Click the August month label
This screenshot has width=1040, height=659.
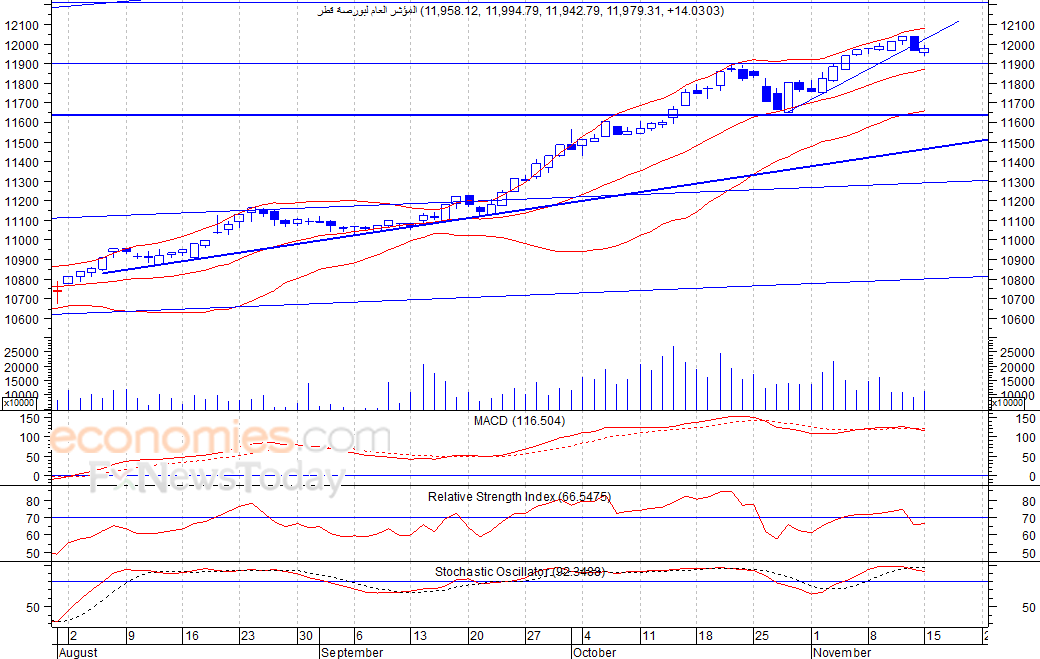coord(78,652)
